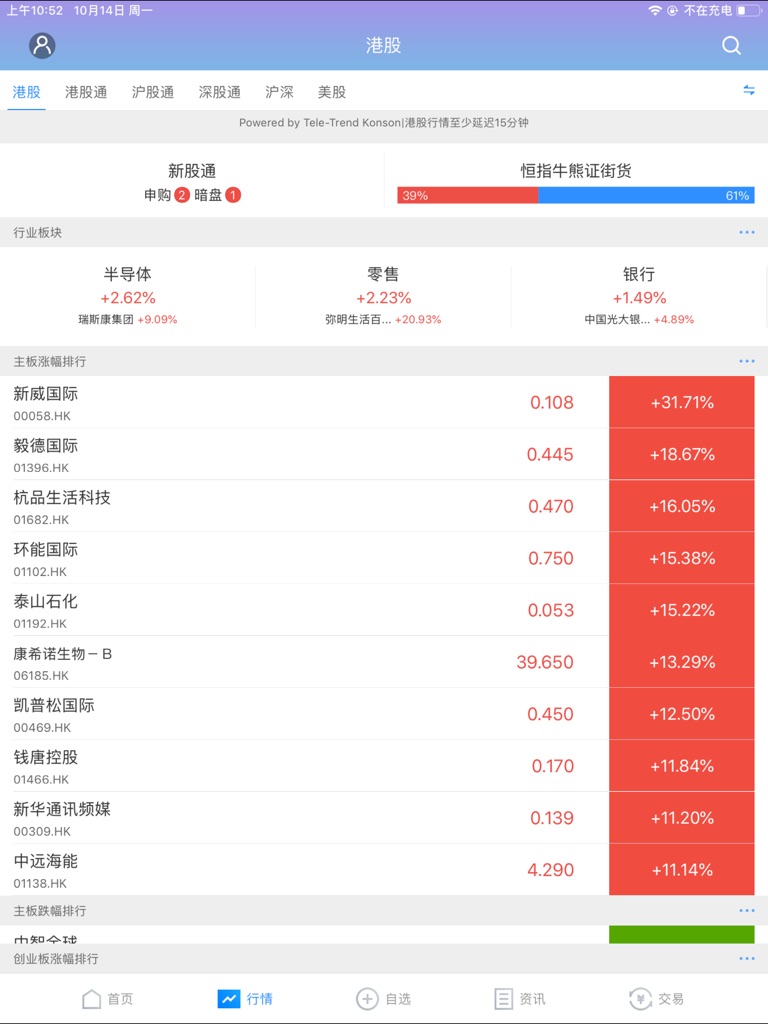
Task: Toggle change display on 中远海能 +11.14% cell
Action: coord(682,870)
